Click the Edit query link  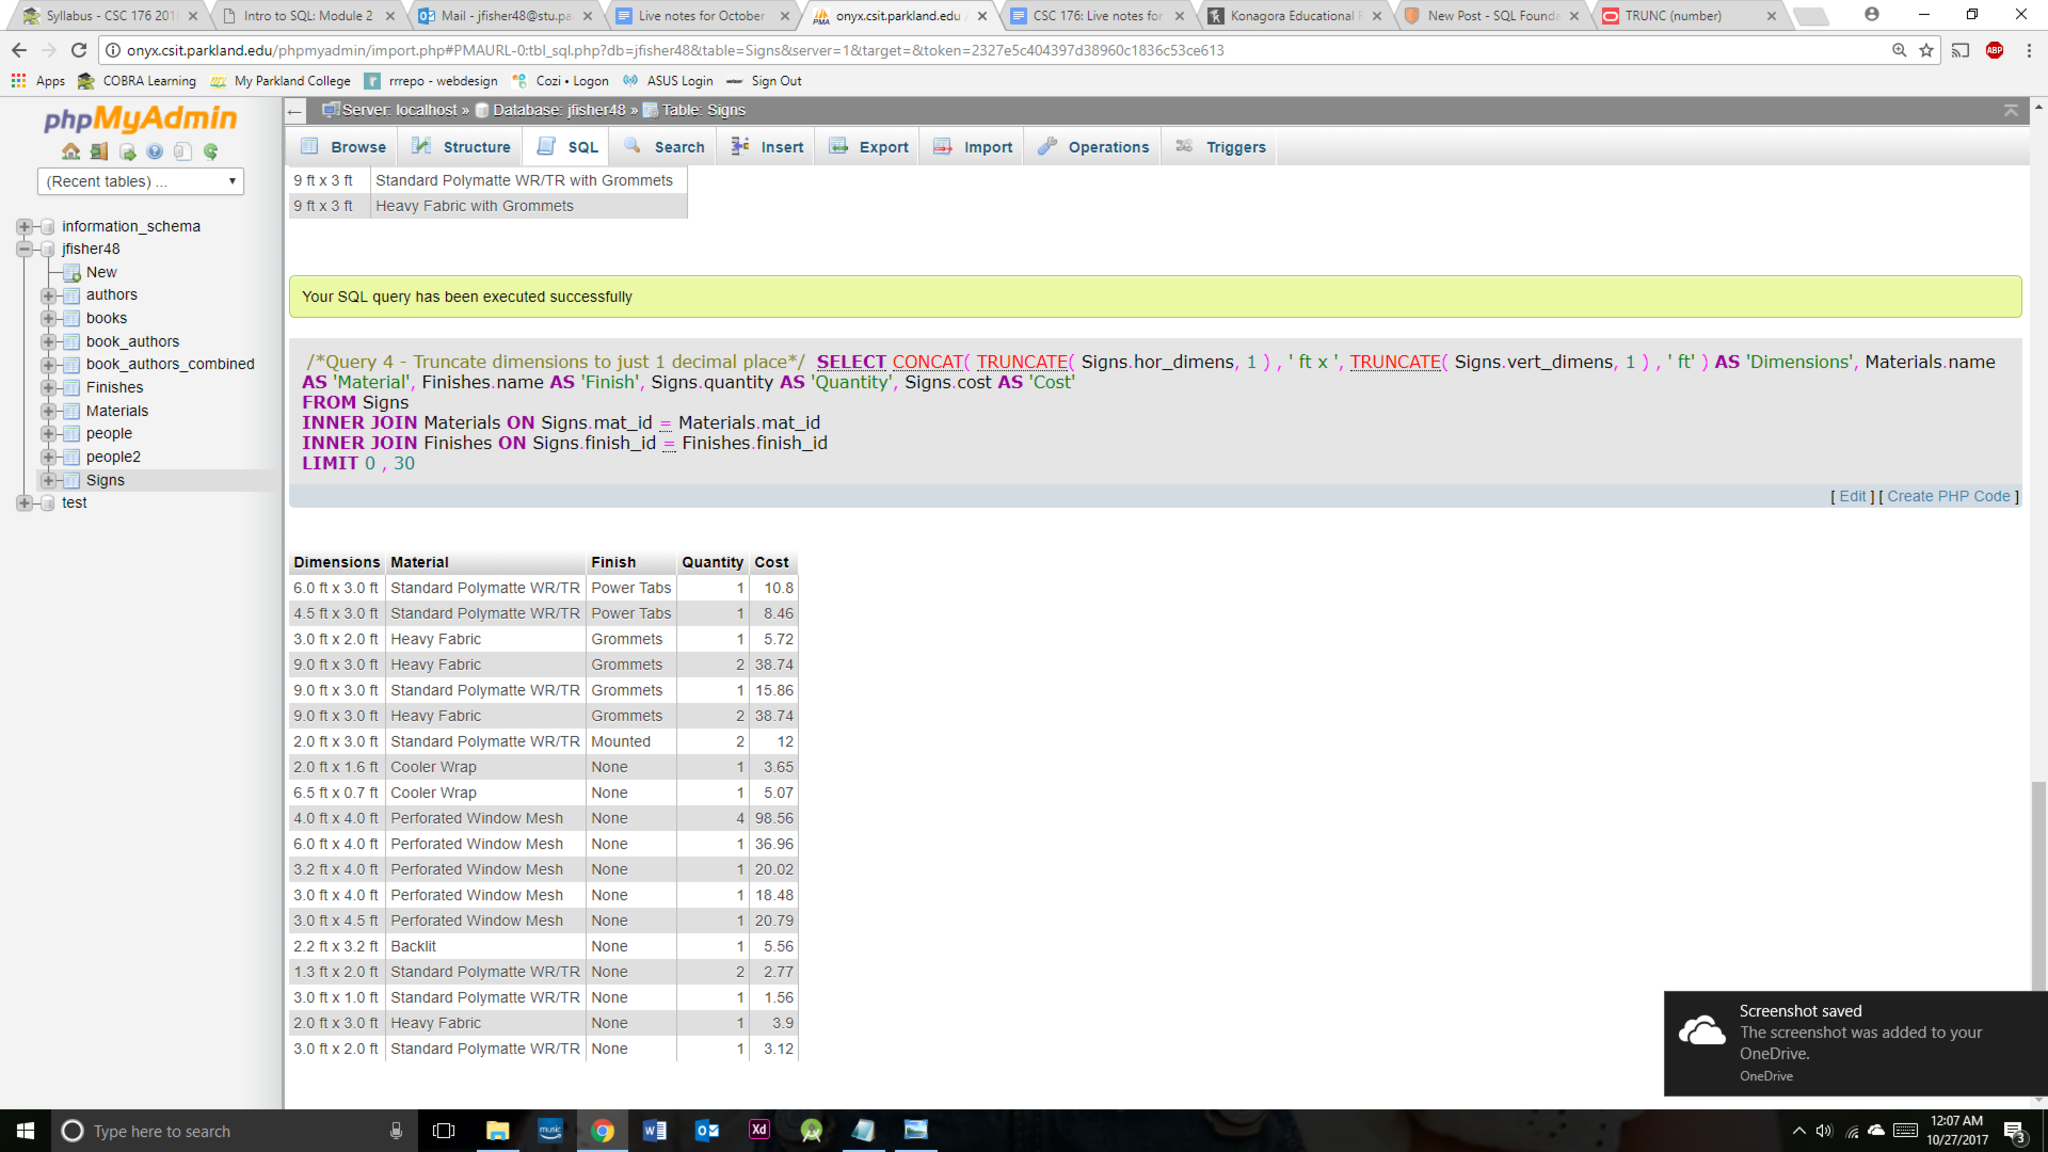pos(1852,496)
